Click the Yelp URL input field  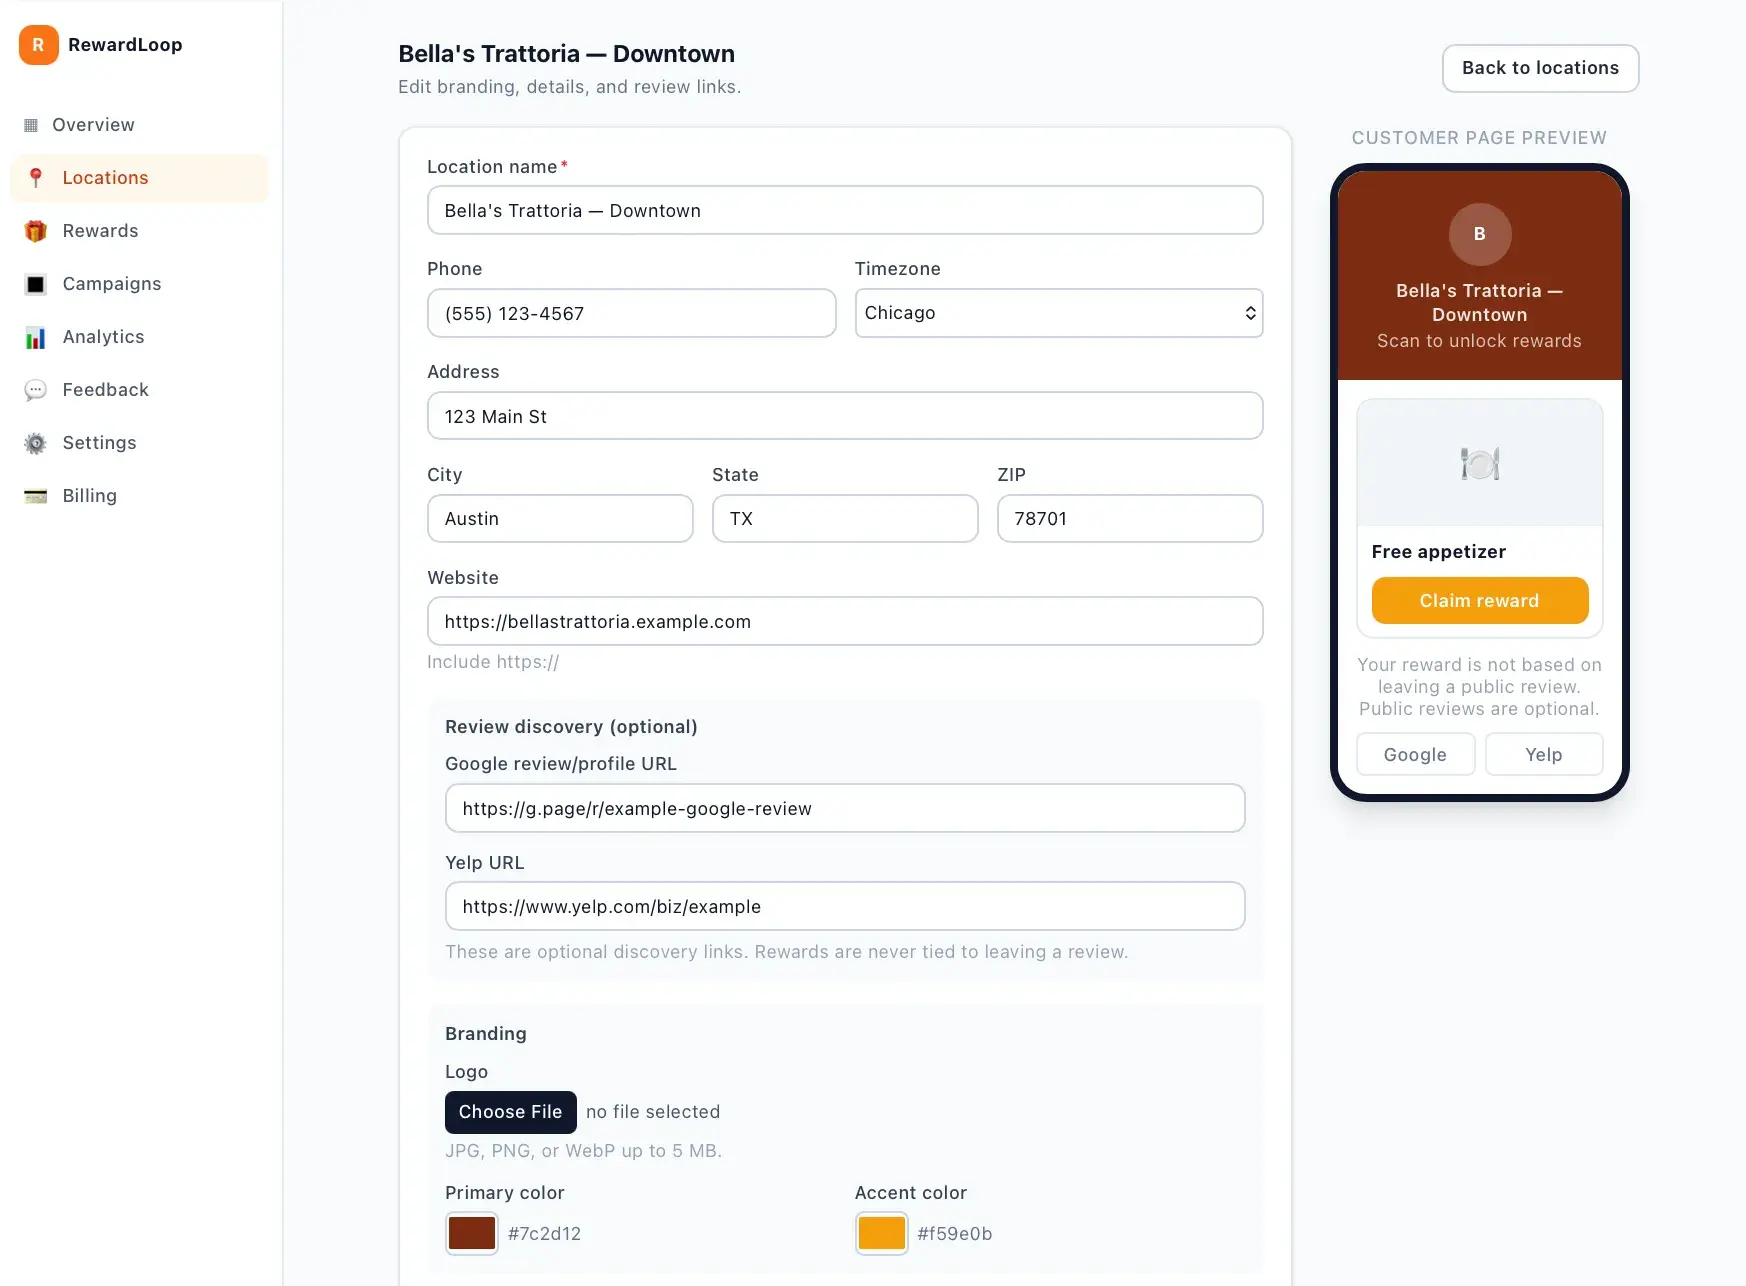[x=845, y=906]
